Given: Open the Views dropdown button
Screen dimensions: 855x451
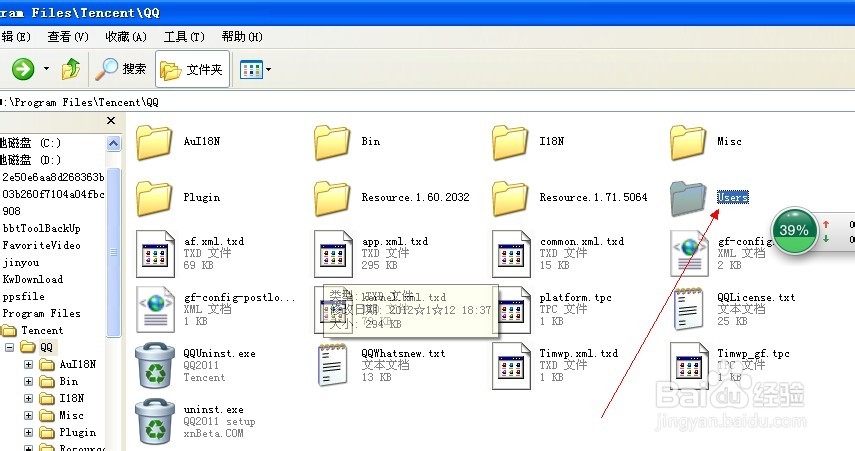Looking at the screenshot, I should tap(255, 69).
